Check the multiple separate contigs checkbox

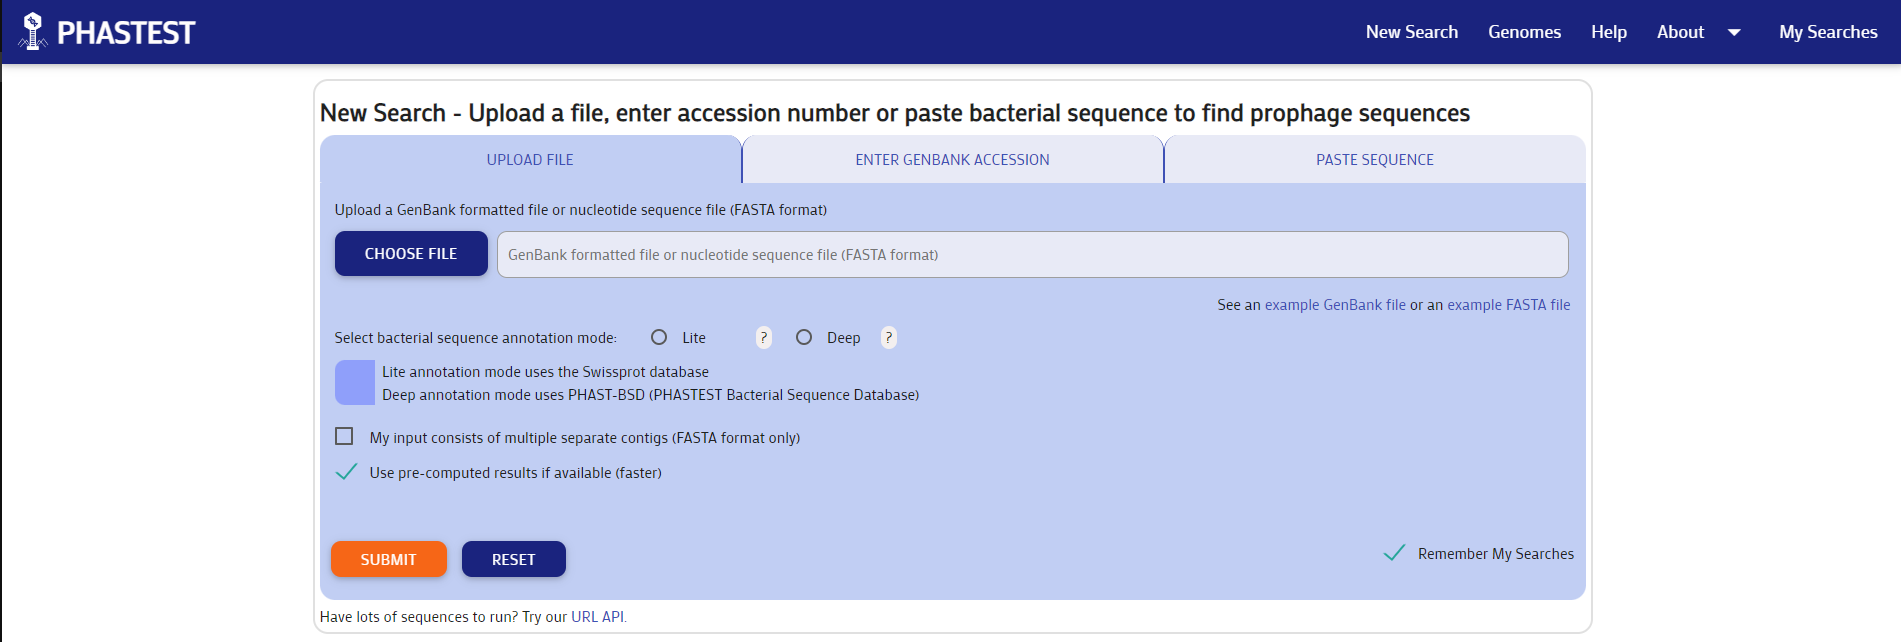(x=345, y=437)
